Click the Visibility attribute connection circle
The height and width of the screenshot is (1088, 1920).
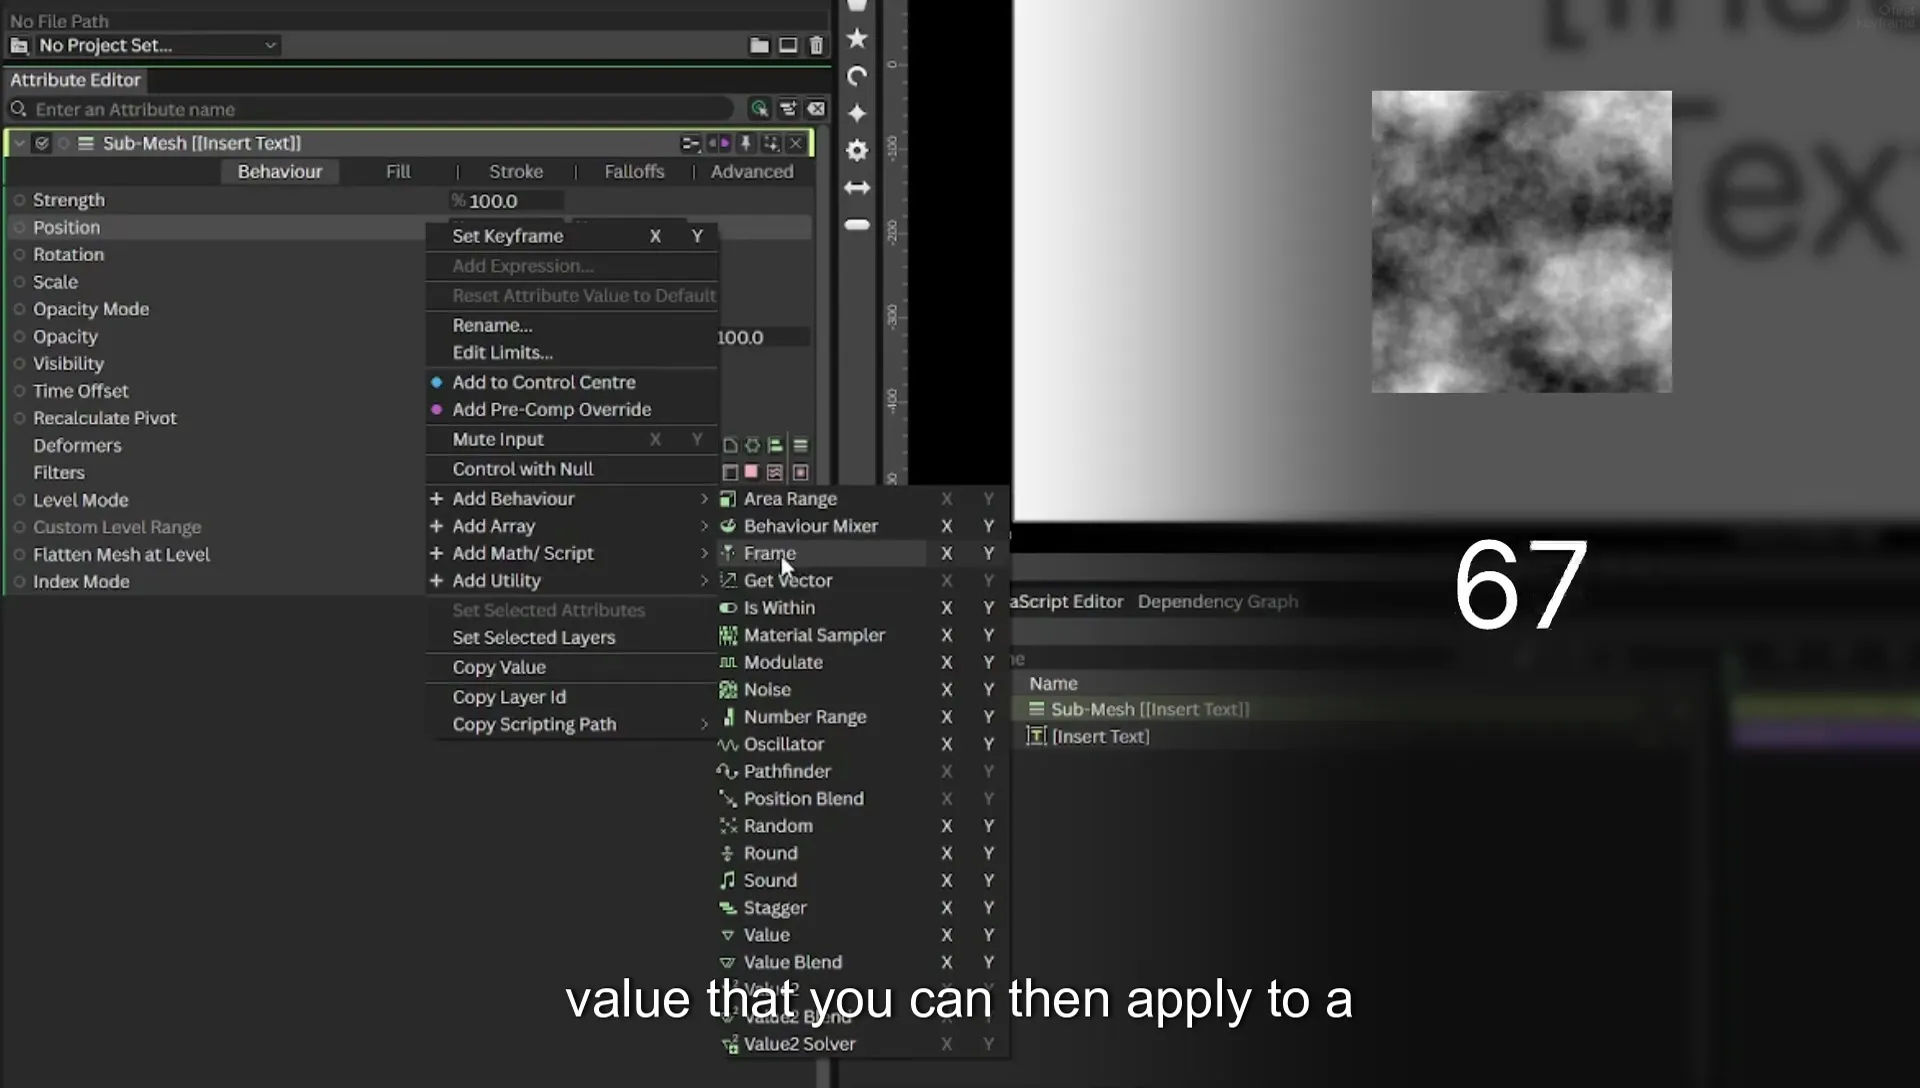pos(19,364)
